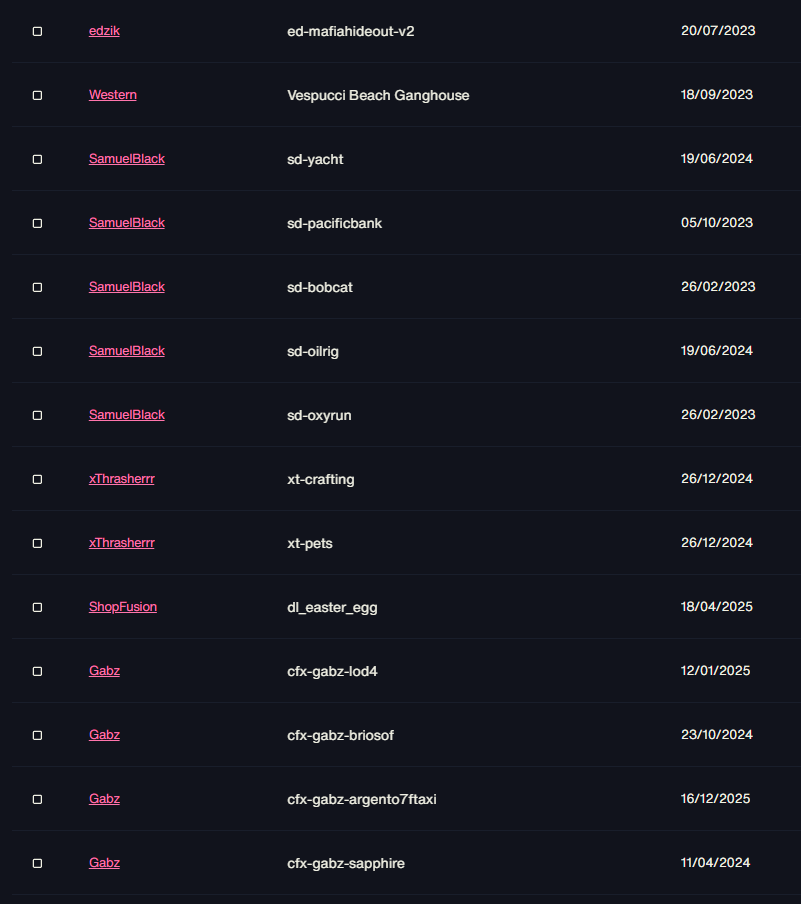Click the xt-crafting asset name
The width and height of the screenshot is (801, 904).
[x=321, y=479]
